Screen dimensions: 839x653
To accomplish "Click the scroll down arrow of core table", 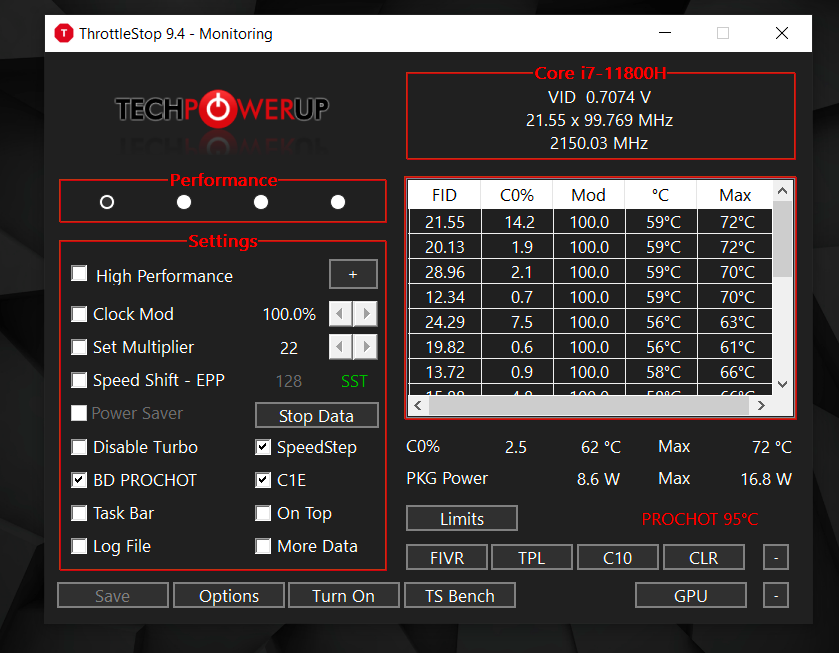I will pos(782,384).
